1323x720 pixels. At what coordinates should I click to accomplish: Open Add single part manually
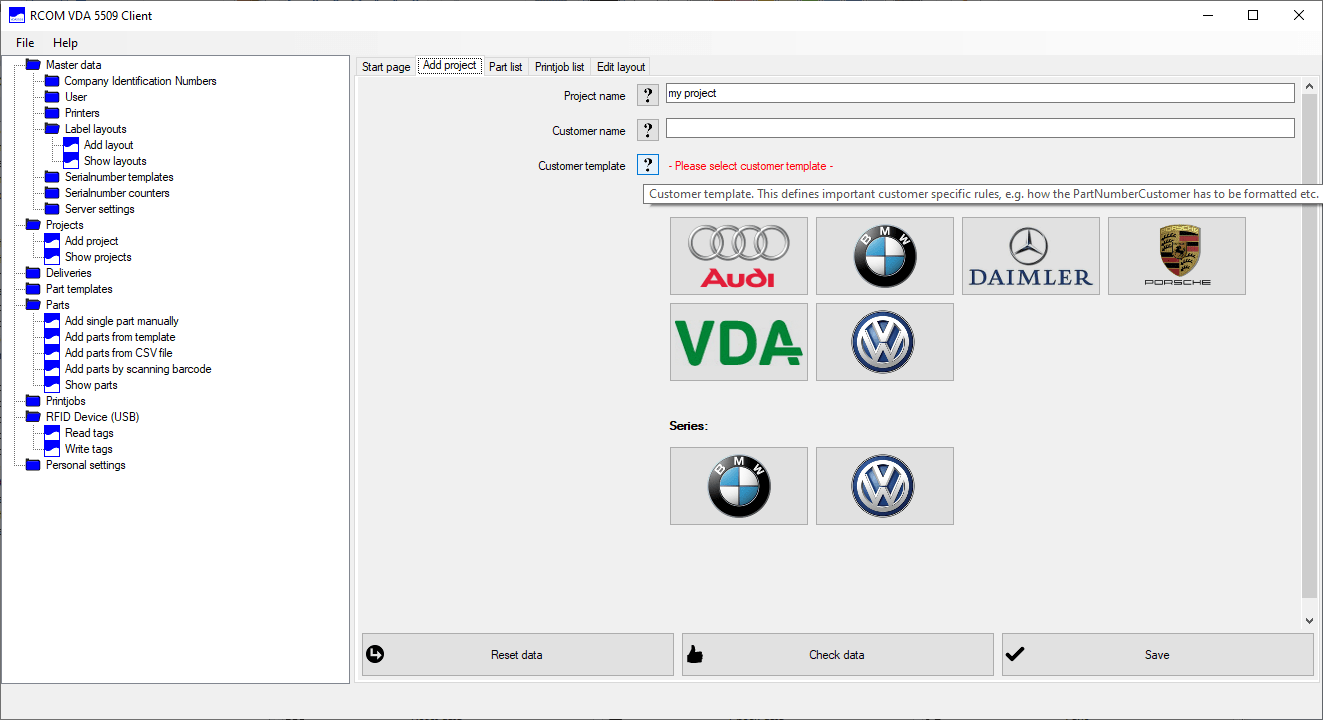(122, 321)
